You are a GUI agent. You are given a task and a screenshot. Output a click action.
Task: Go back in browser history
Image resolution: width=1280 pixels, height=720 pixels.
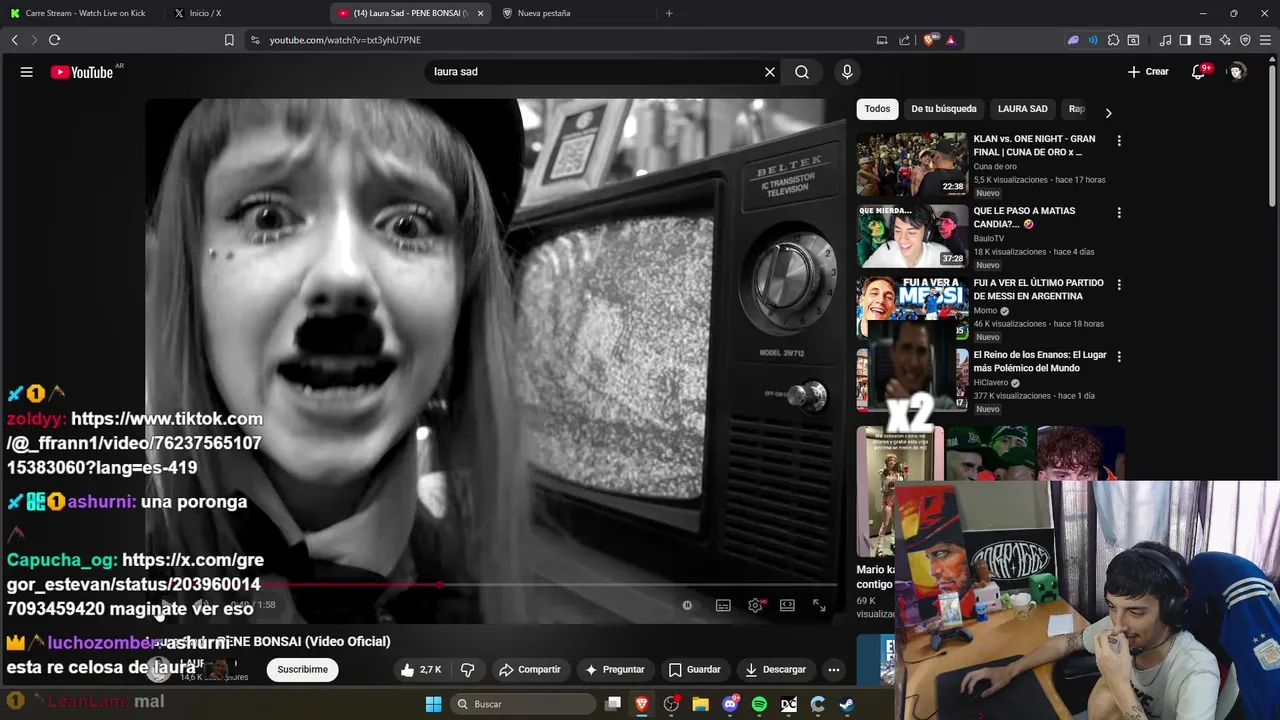(15, 40)
